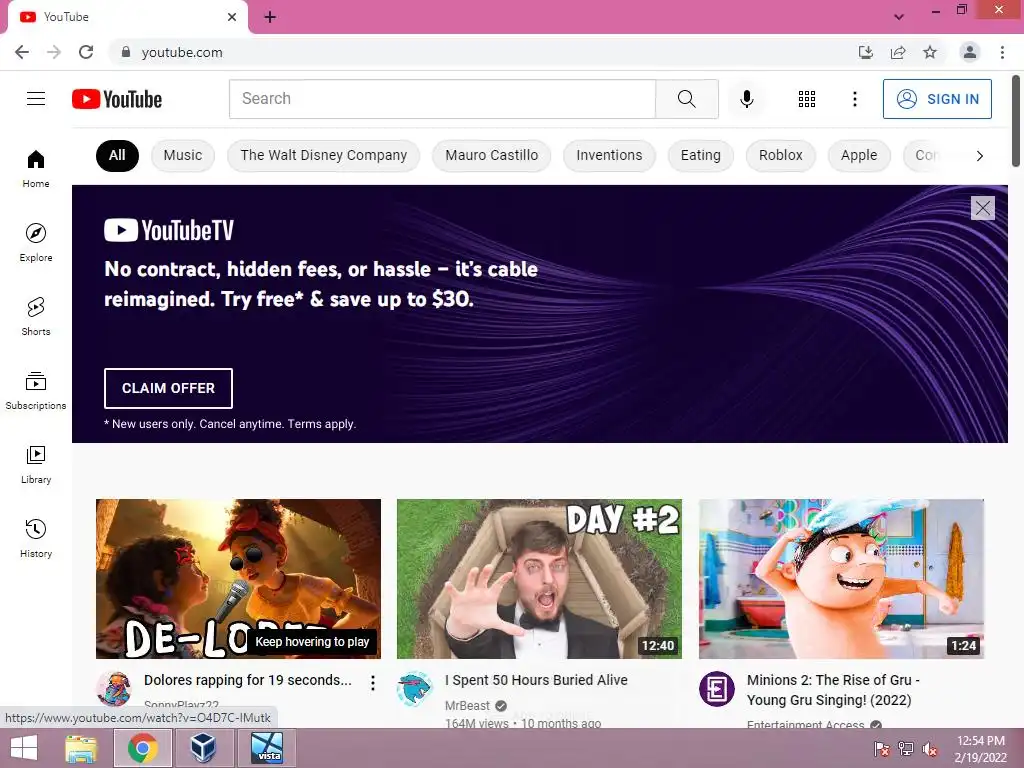
Task: Open the hamburger guide menu
Action: tap(36, 99)
